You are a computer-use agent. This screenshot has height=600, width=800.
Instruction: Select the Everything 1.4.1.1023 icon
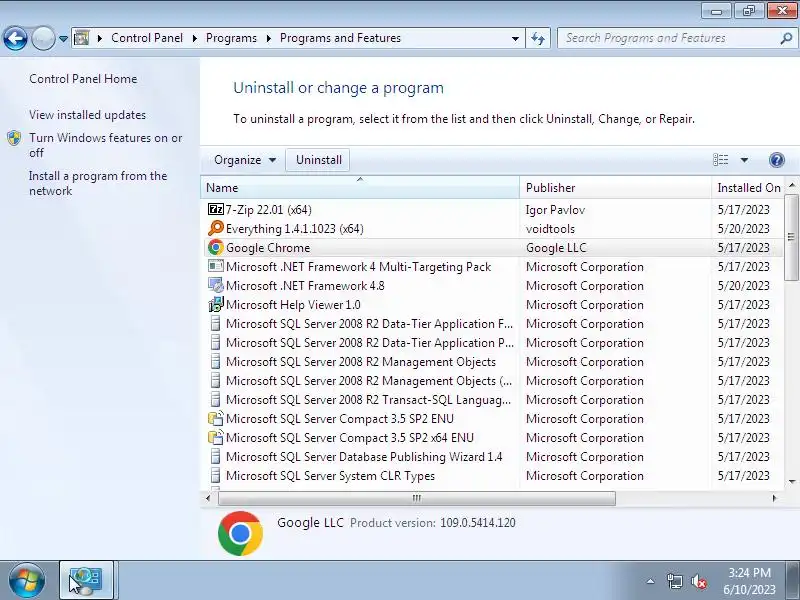[x=216, y=228]
